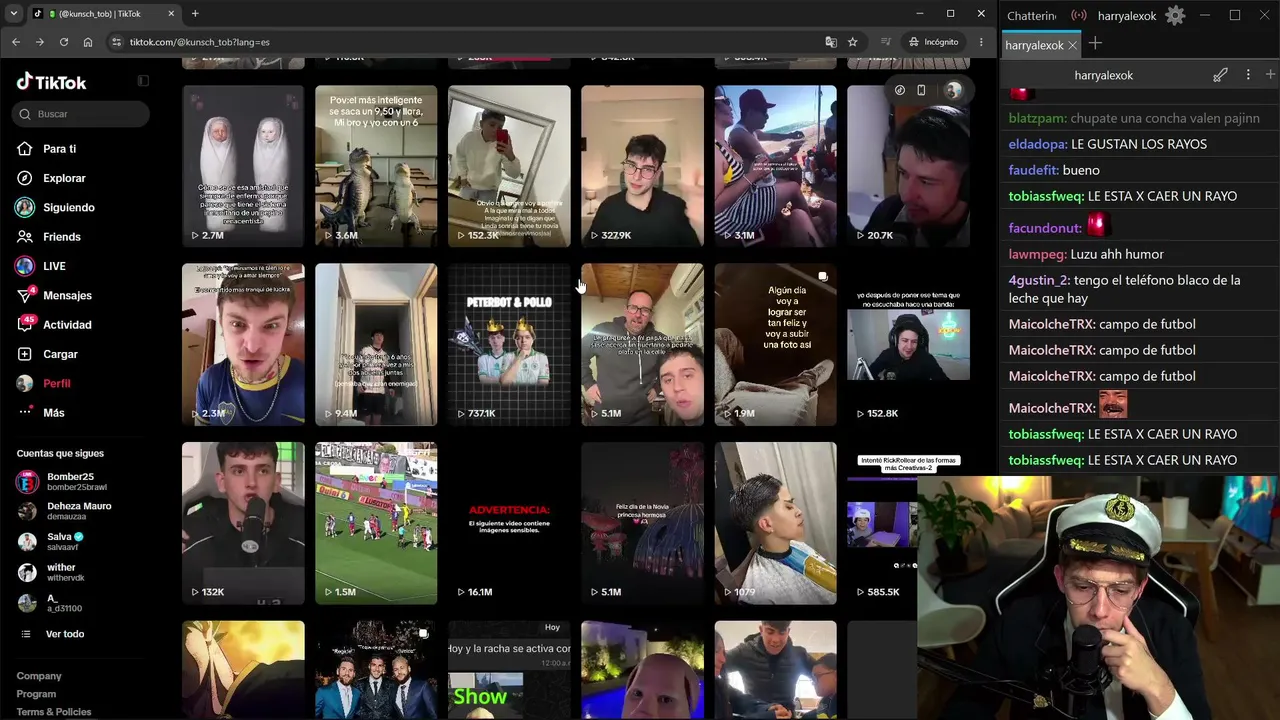
Task: Open Perfil page
Action: click(x=56, y=383)
